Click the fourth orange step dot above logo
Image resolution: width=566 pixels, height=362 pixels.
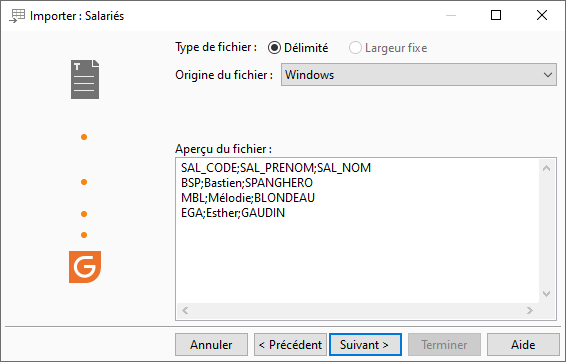click(84, 235)
